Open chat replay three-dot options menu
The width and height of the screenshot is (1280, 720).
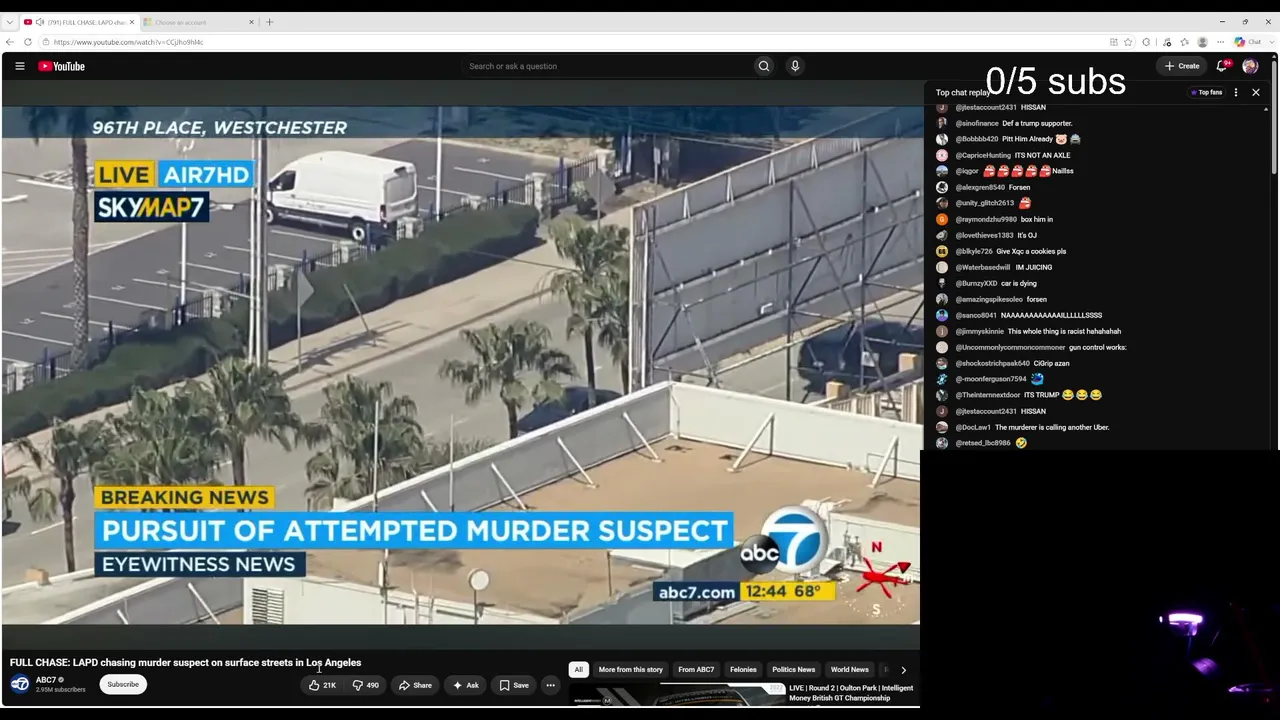tap(1236, 92)
